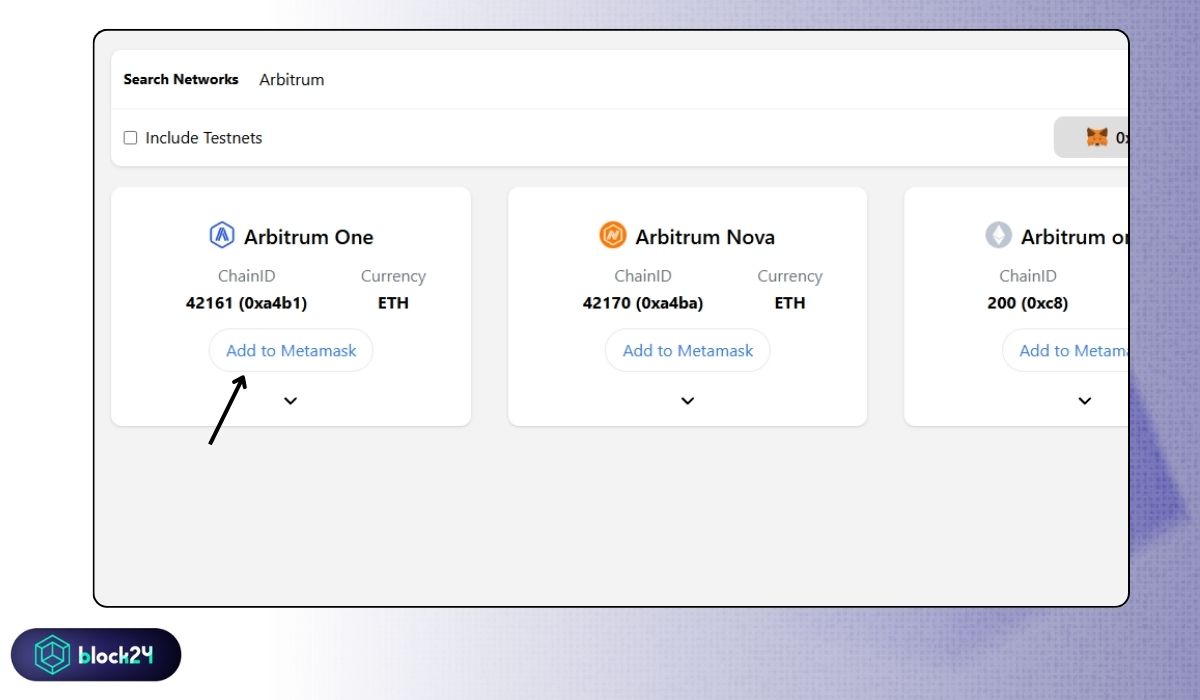
Task: Click the ETH currency on Arbitrum Nova
Action: pos(790,303)
